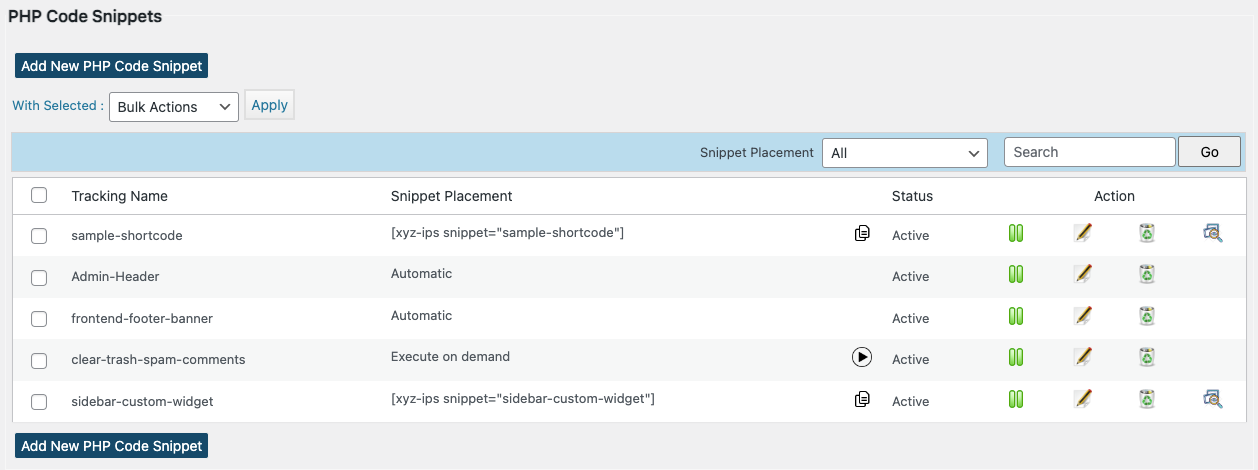Open the Bulk Actions dropdown
1258x470 pixels.
174,107
